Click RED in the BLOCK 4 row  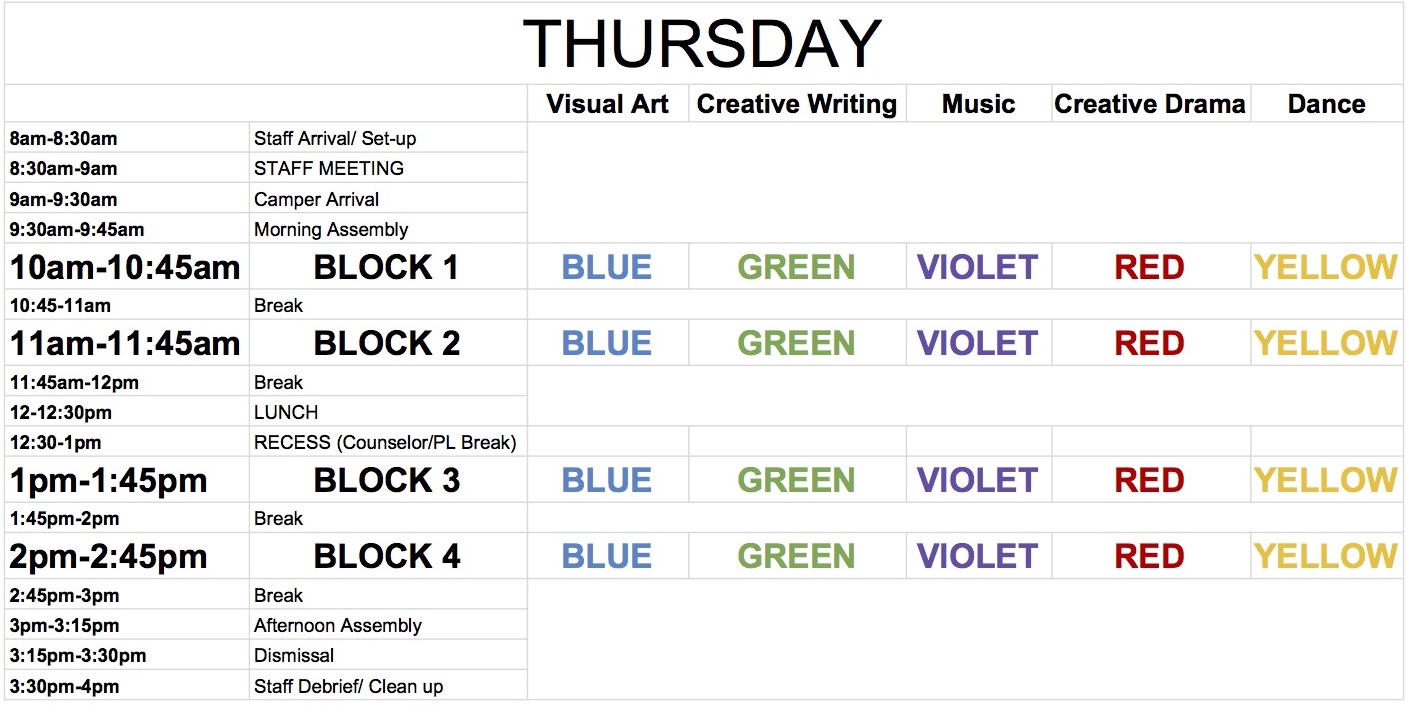click(x=1150, y=556)
